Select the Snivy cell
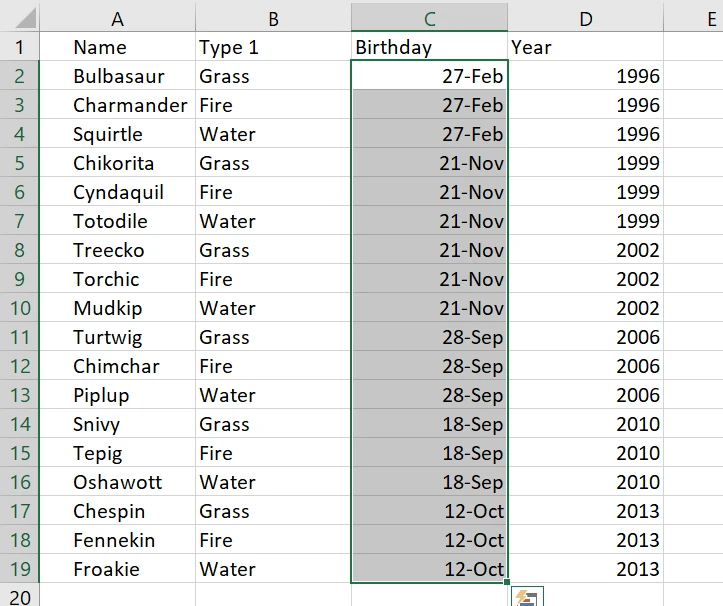 [x=118, y=424]
